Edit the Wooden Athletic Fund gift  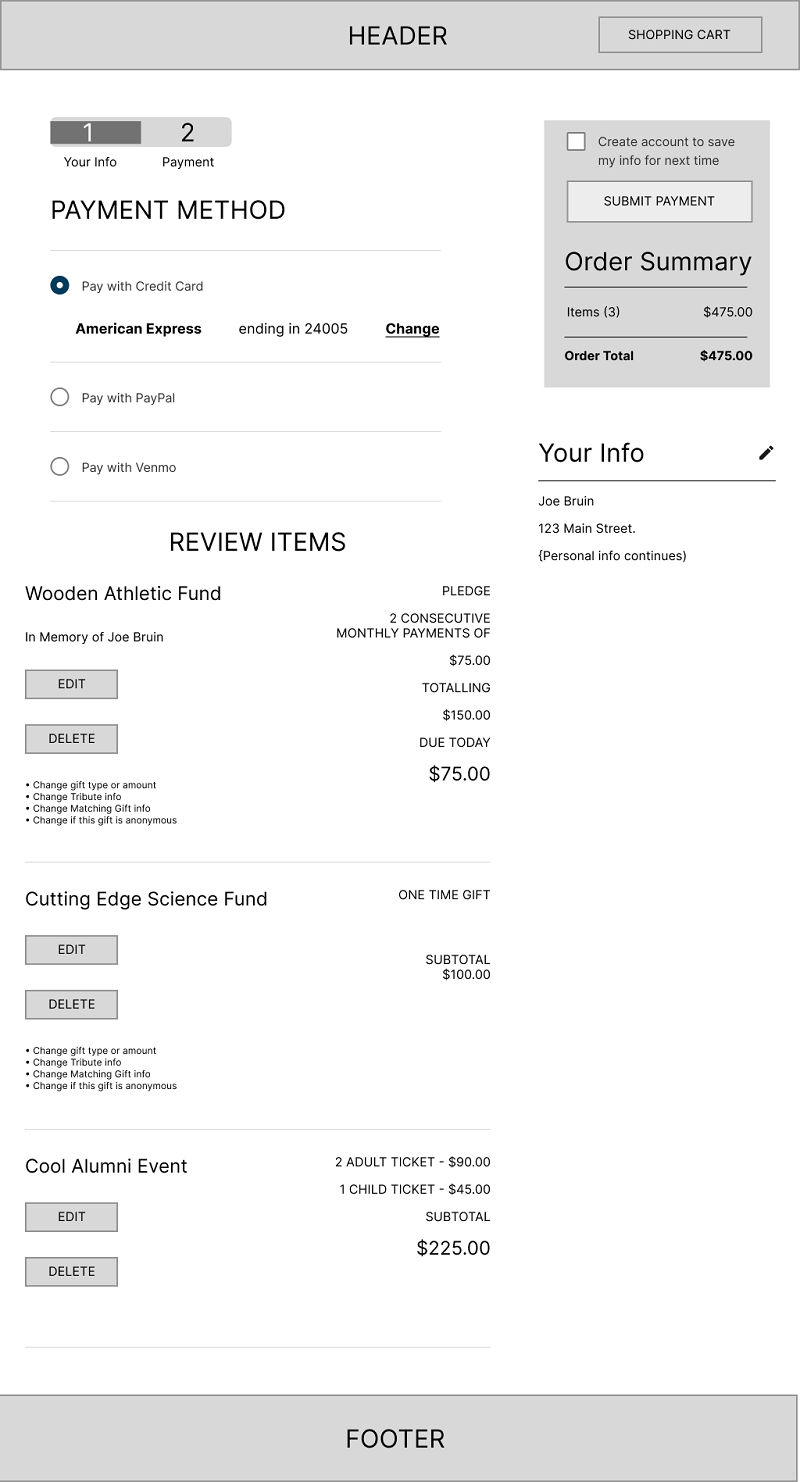71,684
